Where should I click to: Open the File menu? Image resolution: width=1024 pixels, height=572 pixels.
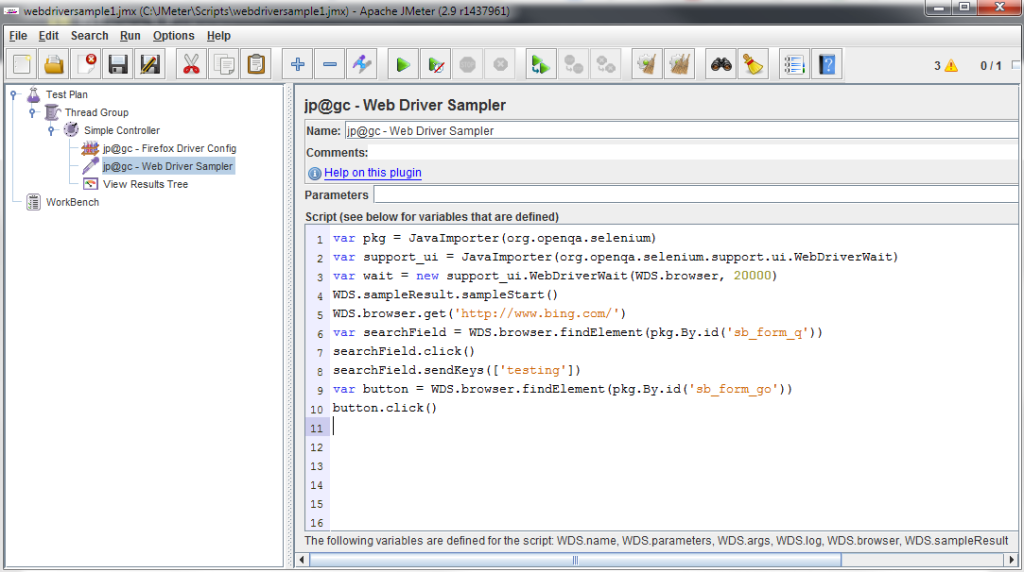18,36
